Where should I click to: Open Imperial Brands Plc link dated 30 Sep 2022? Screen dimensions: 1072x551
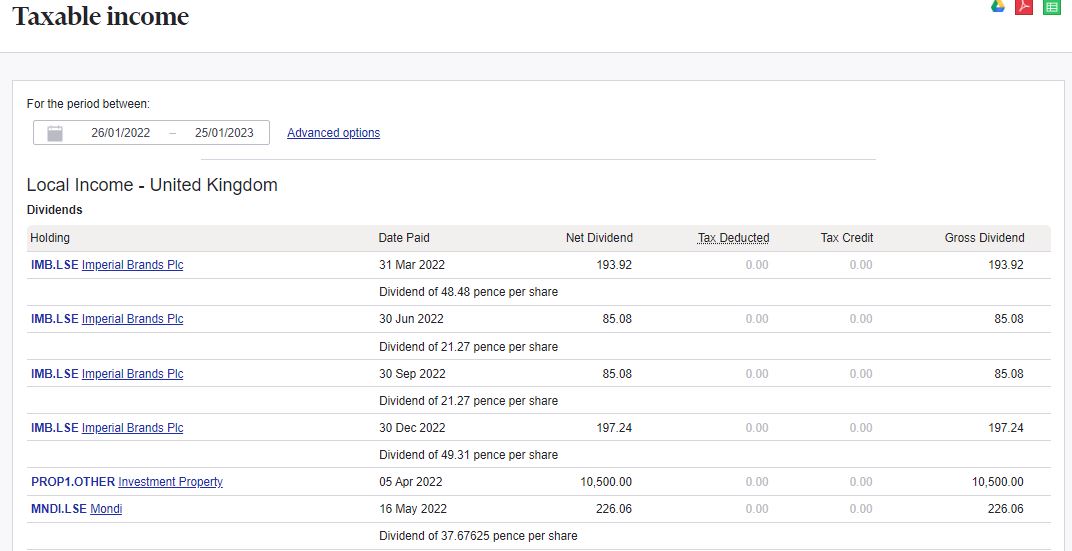click(132, 374)
